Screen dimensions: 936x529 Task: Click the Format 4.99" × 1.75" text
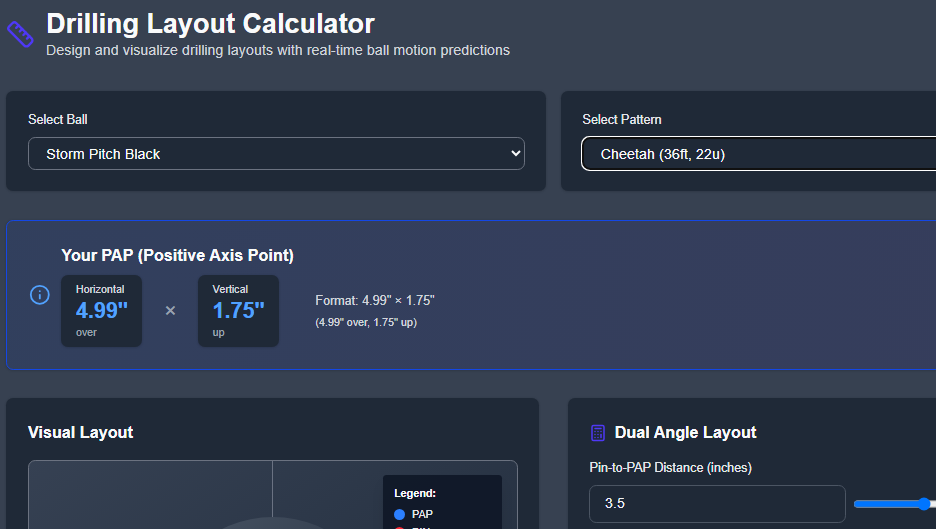pos(375,301)
